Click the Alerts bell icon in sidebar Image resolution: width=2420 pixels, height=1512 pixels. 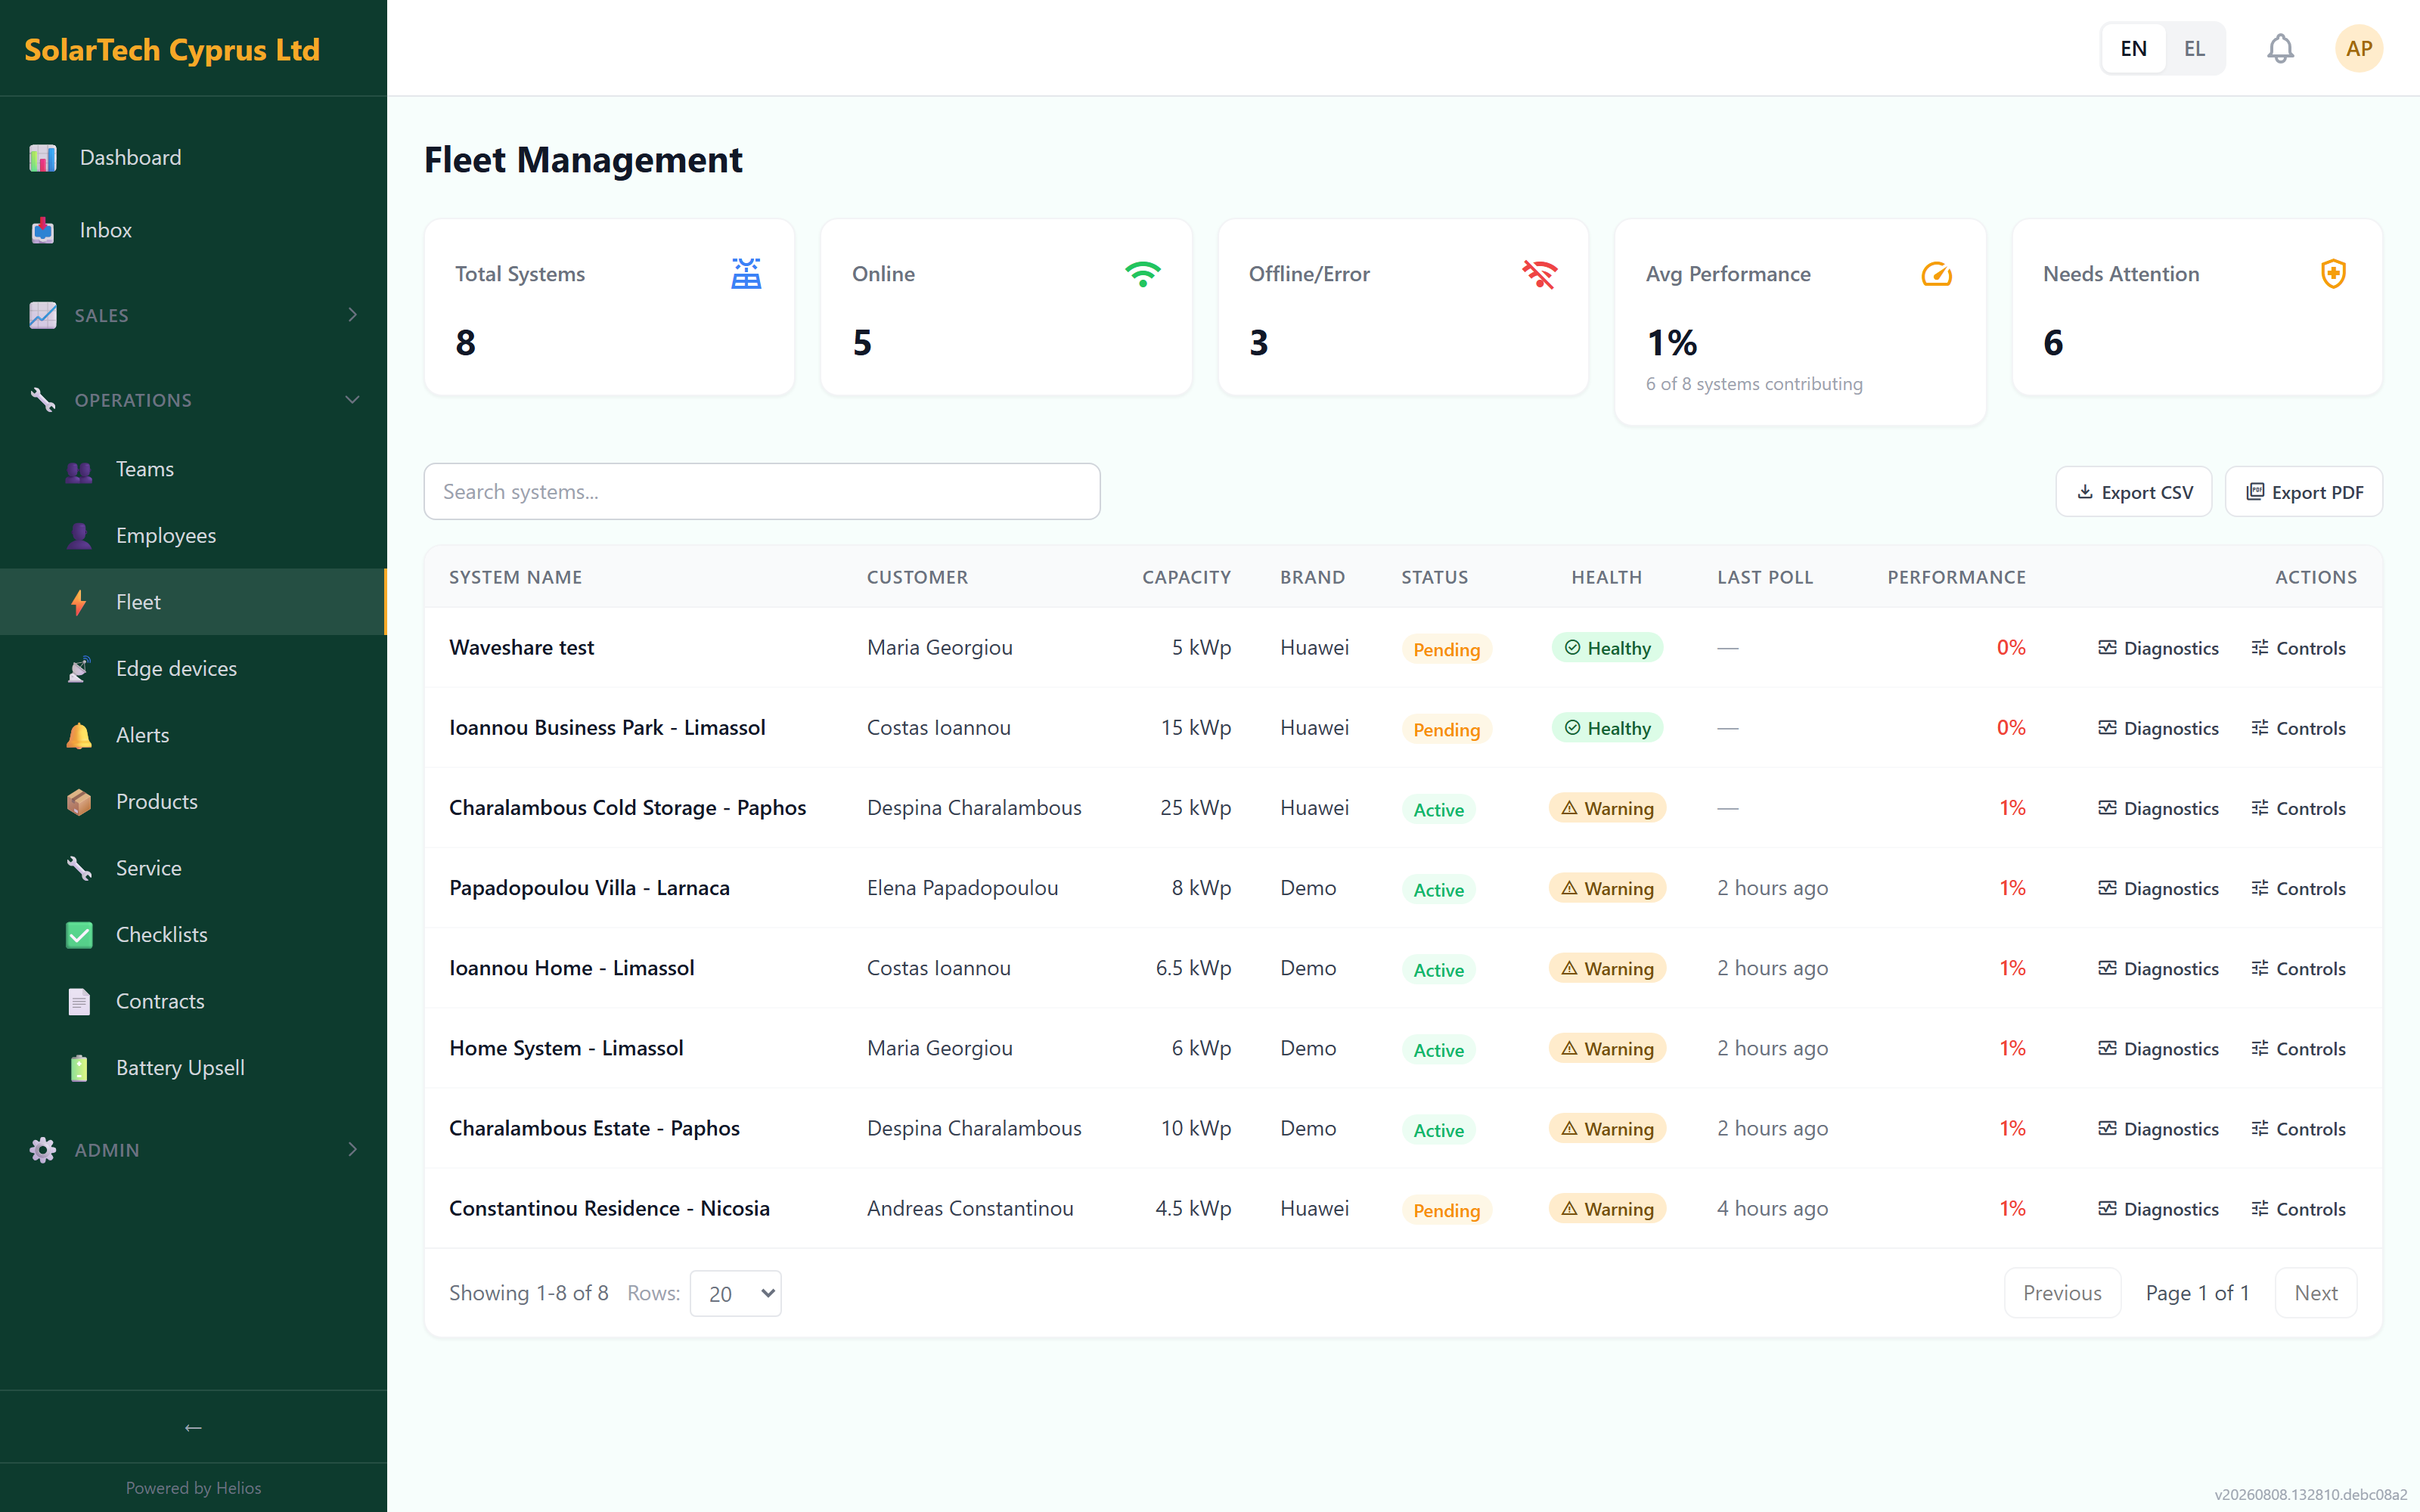pyautogui.click(x=79, y=735)
